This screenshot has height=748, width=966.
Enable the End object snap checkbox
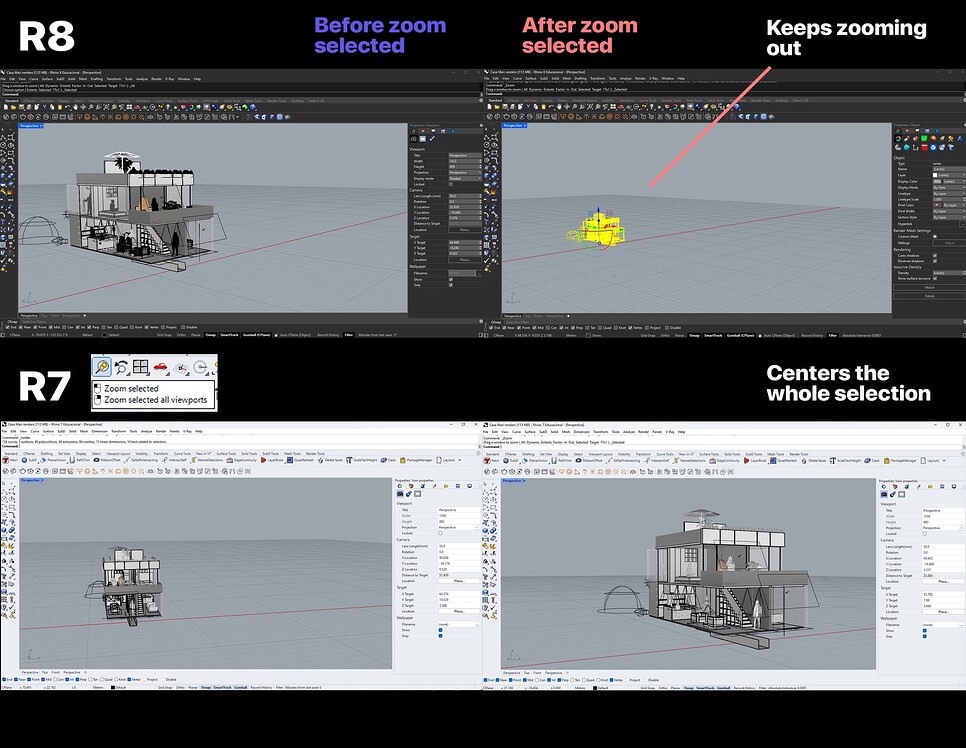point(6,327)
